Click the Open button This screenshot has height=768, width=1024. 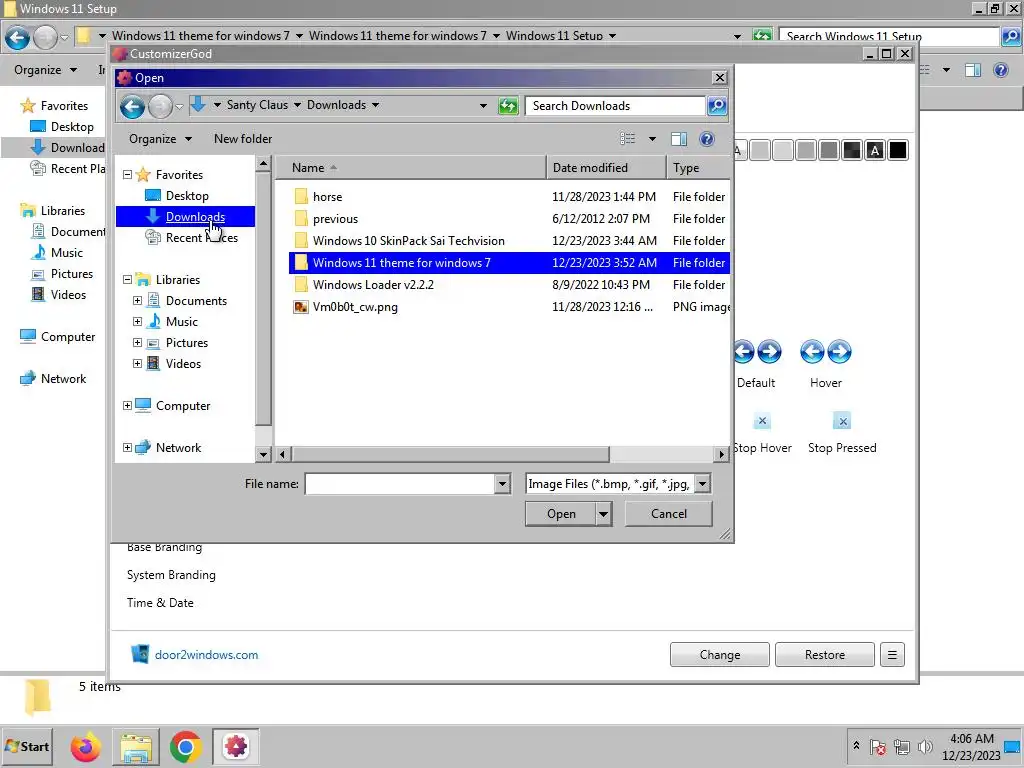pos(560,514)
